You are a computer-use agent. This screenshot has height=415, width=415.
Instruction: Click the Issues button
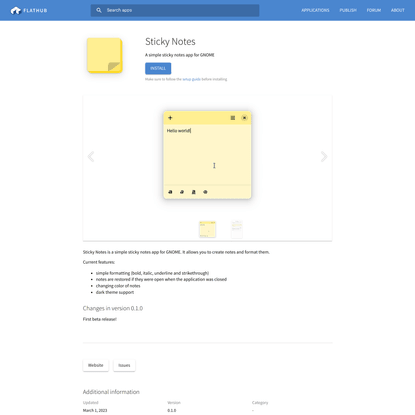point(124,365)
